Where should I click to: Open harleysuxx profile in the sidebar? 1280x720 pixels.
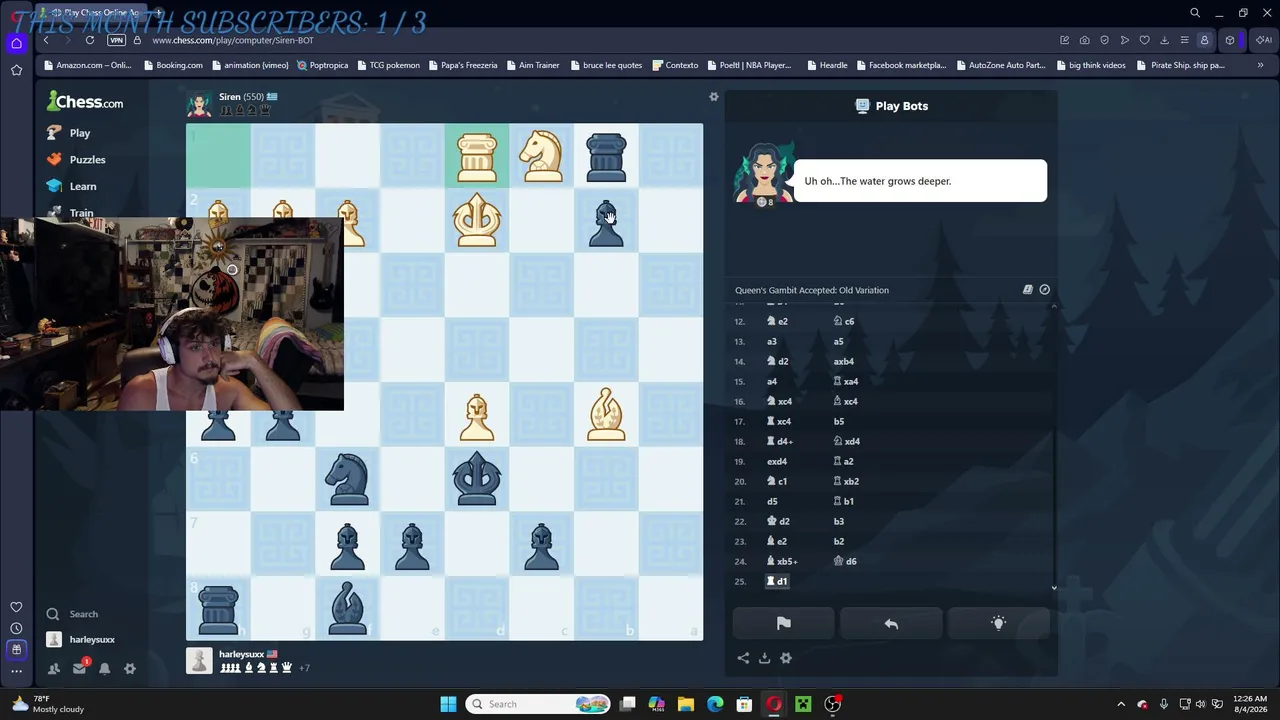pyautogui.click(x=81, y=640)
